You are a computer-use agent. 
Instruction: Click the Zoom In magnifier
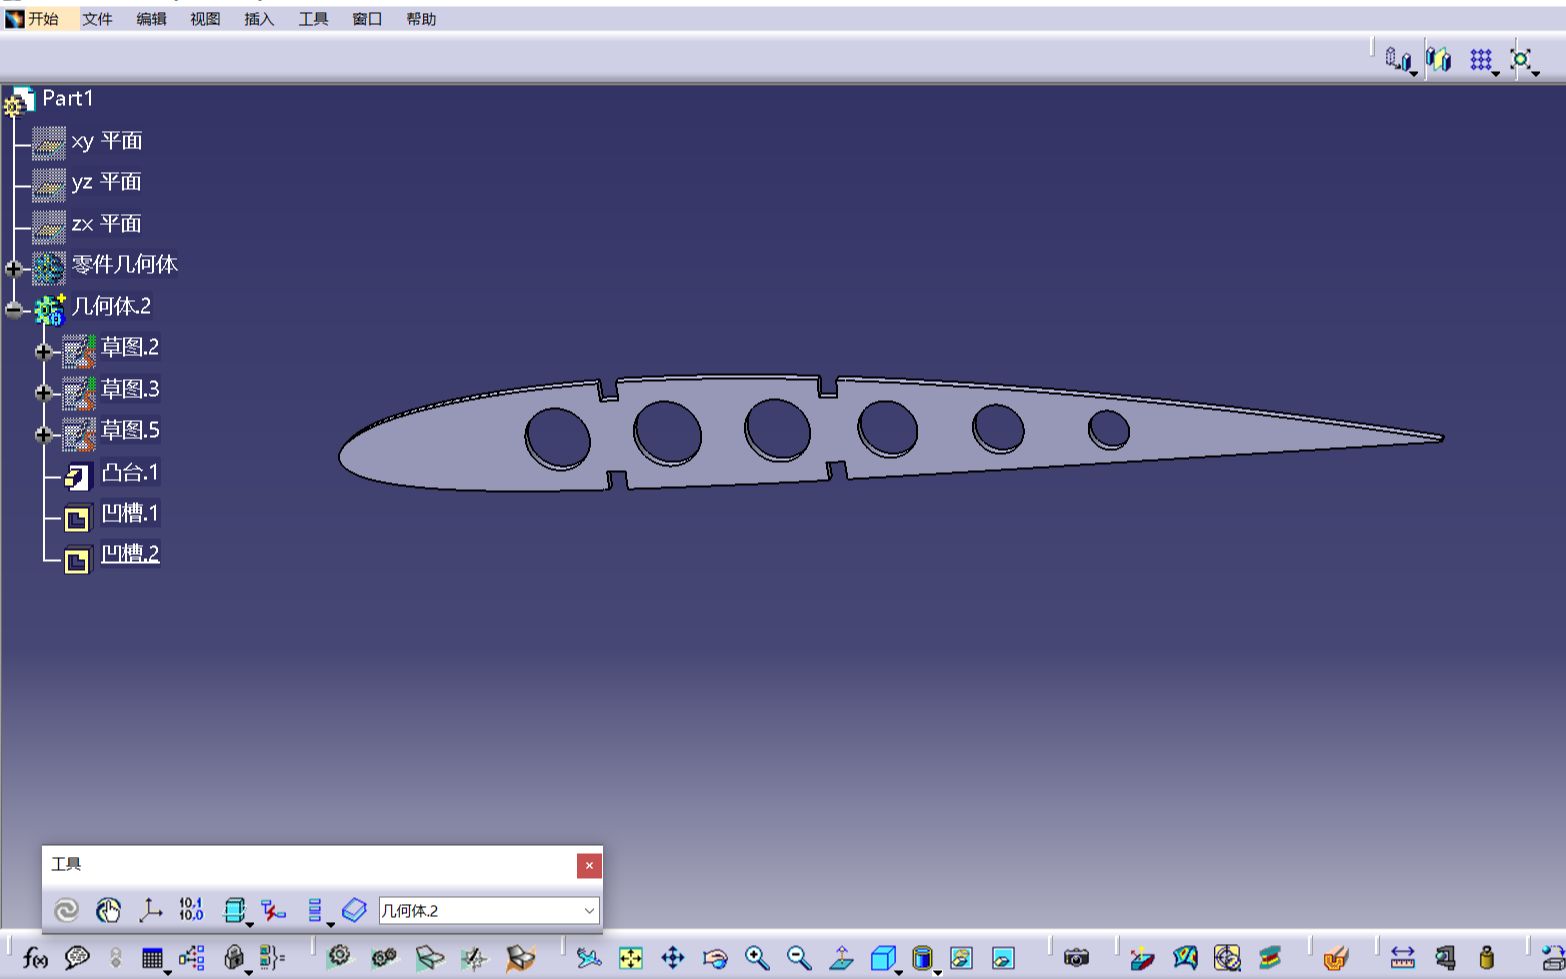[757, 958]
